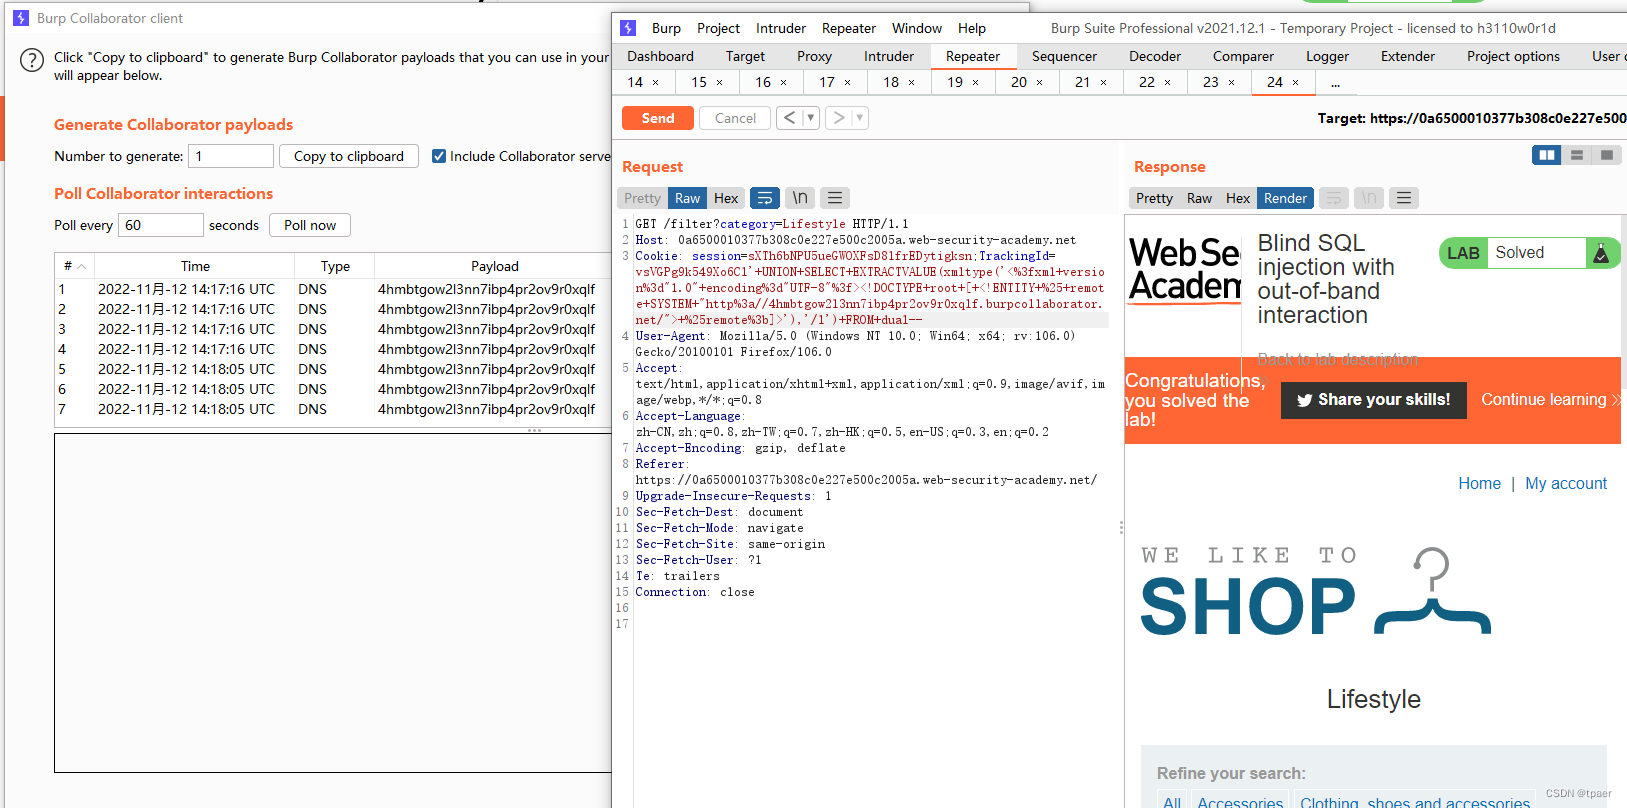The height and width of the screenshot is (808, 1627).
Task: Open forward-history dropdown arrow
Action: (x=859, y=118)
